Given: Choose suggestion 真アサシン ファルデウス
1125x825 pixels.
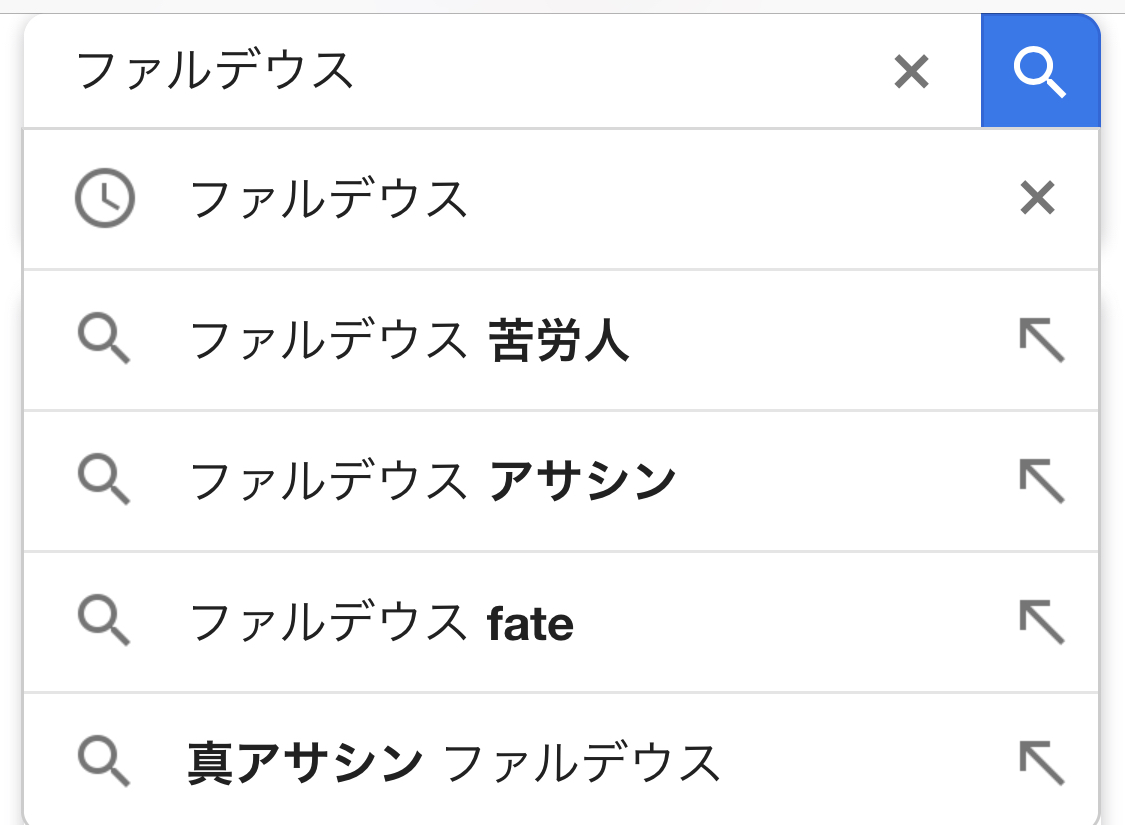Looking at the screenshot, I should pos(453,764).
